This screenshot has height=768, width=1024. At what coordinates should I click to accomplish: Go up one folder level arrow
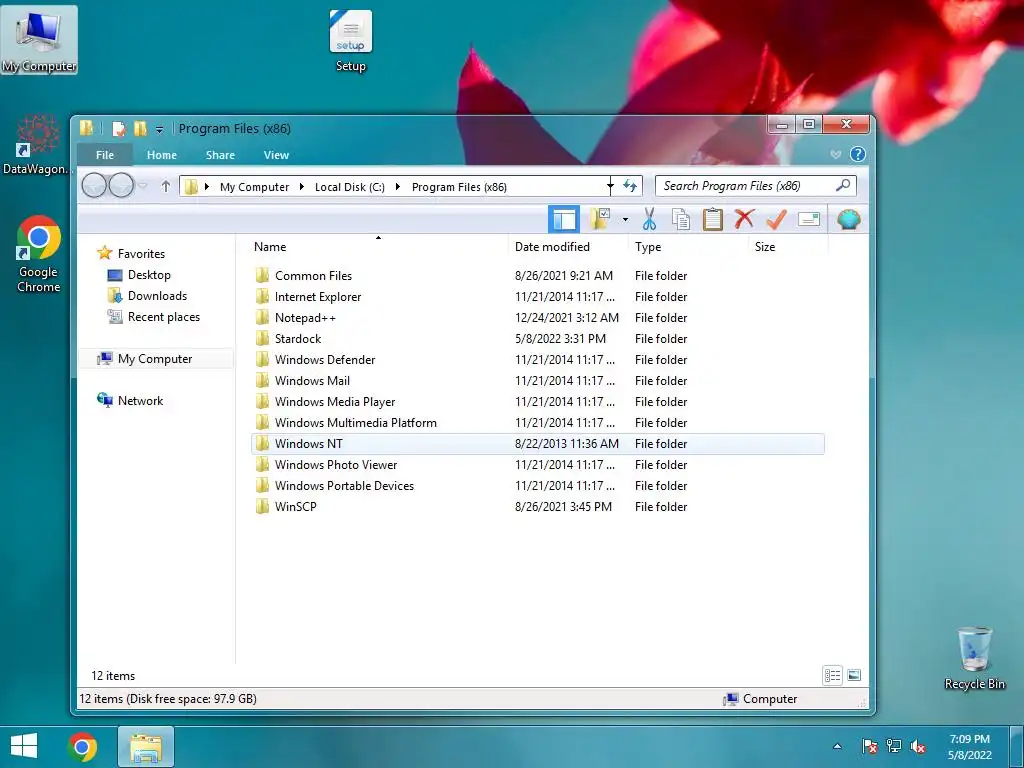166,187
